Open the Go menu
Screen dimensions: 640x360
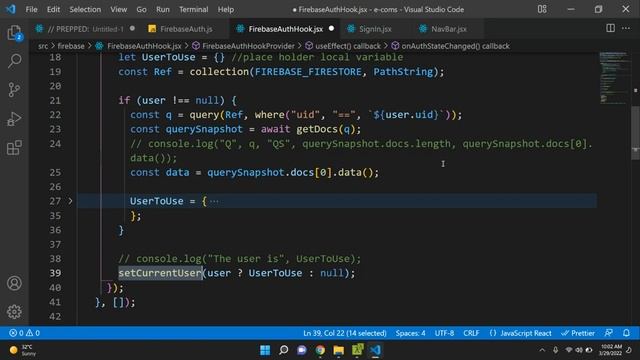point(141,9)
